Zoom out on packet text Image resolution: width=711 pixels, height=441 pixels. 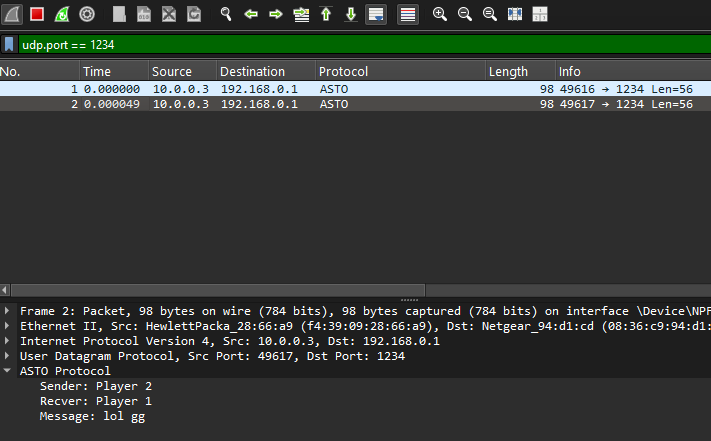pos(464,15)
